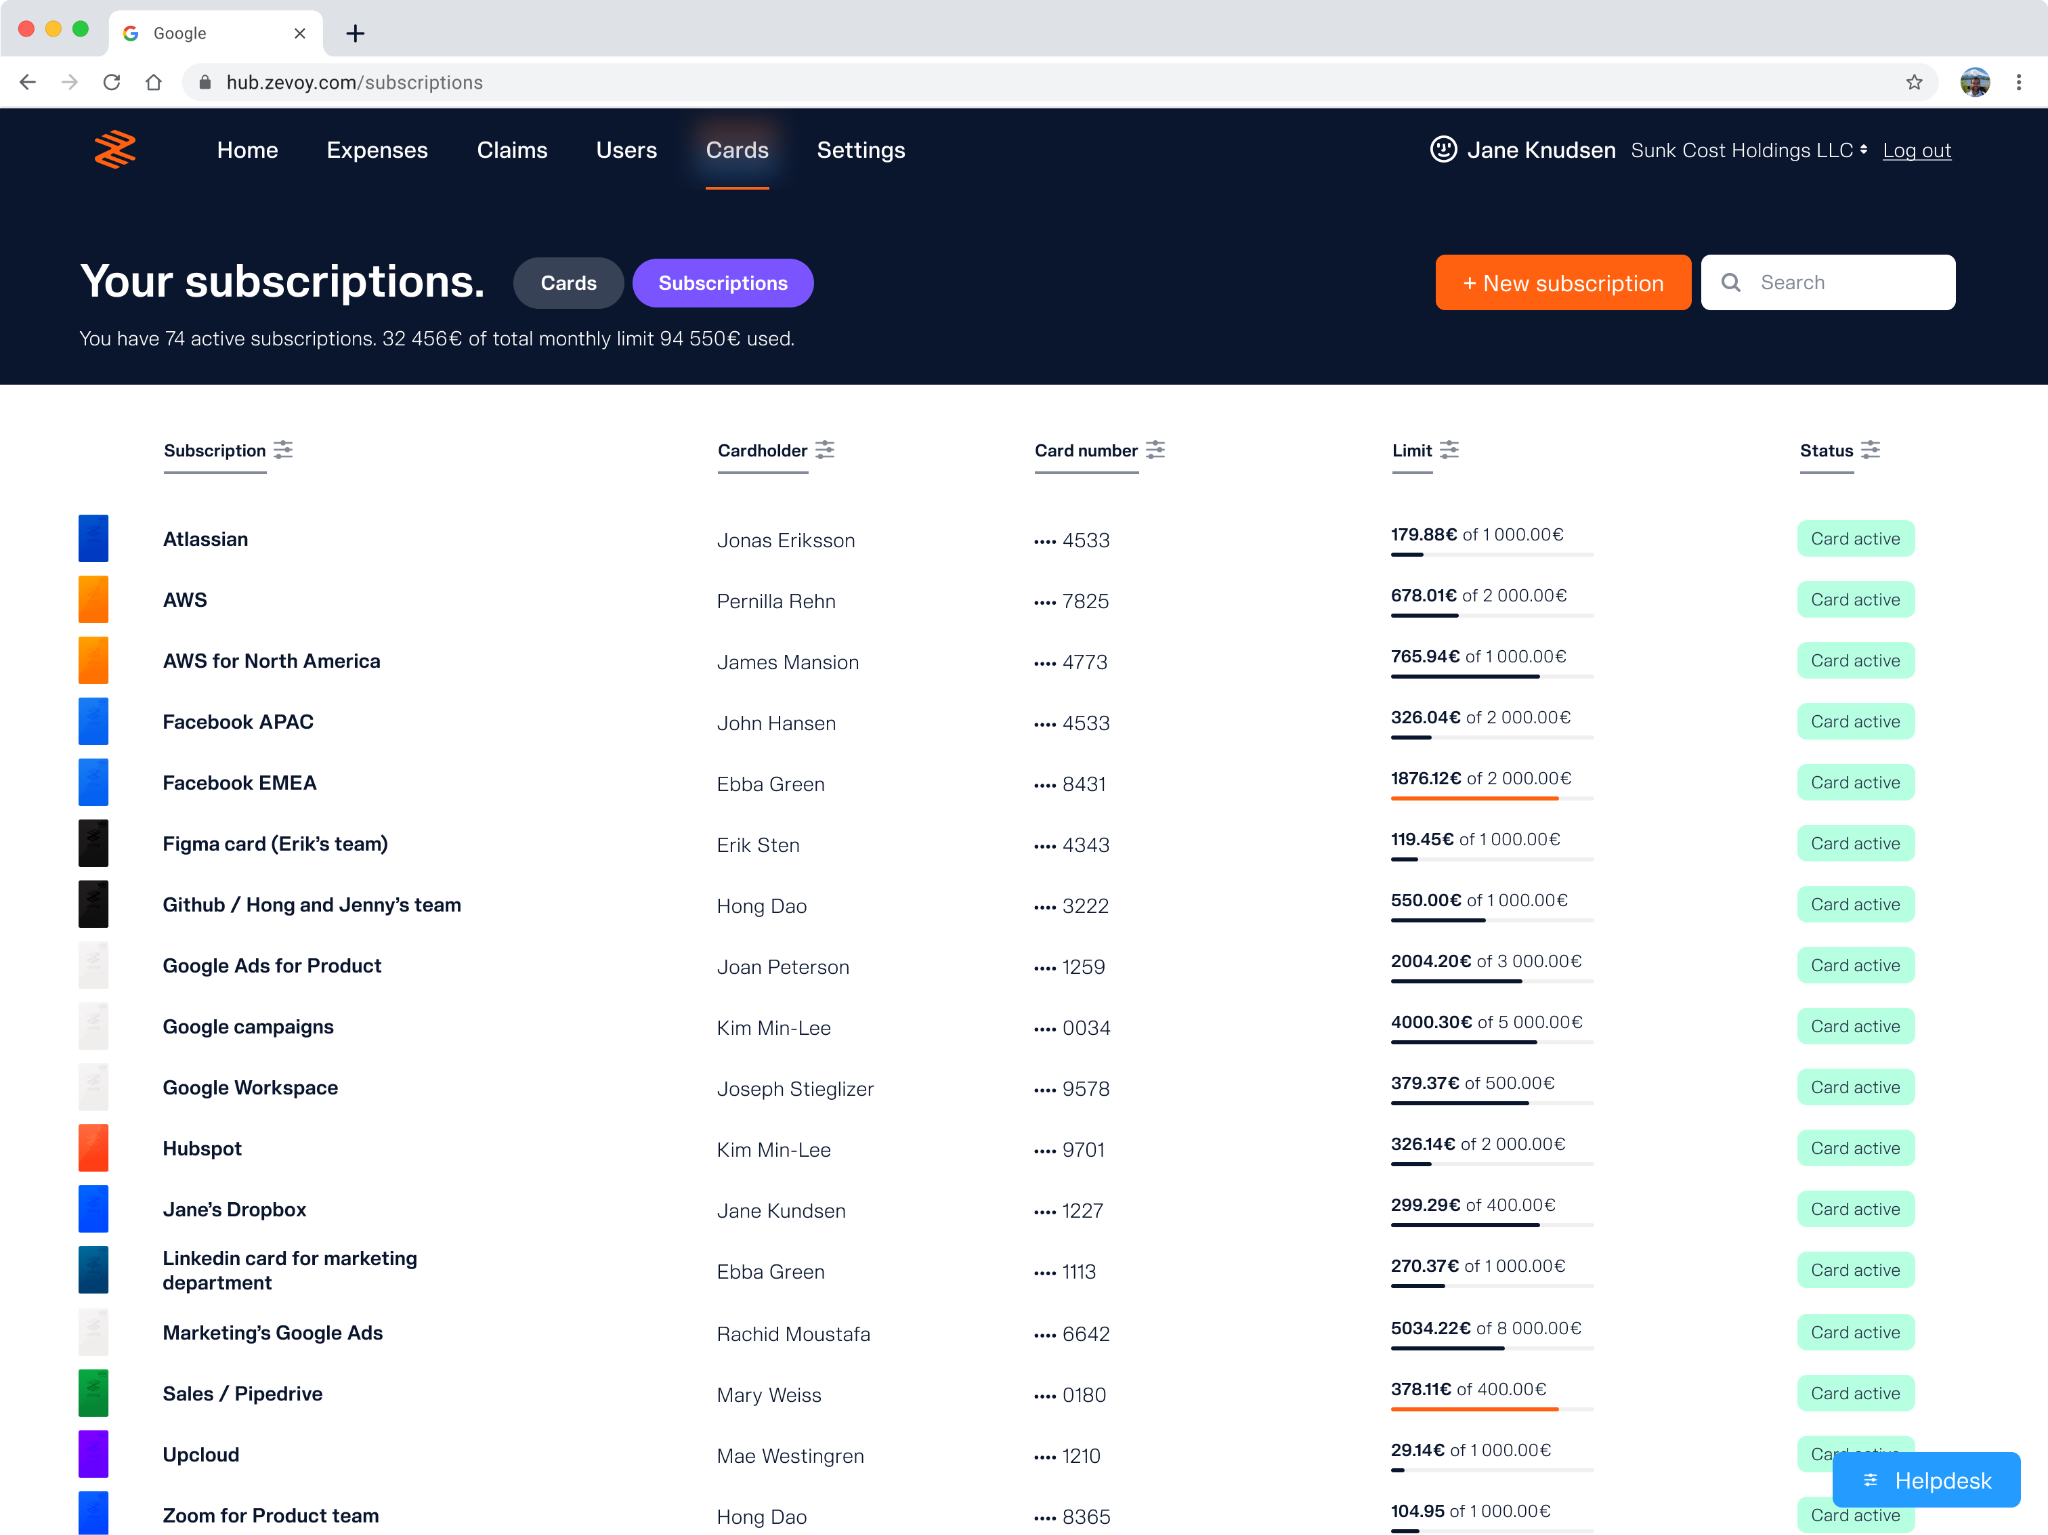Open the Github / Hong and Jenny's team subscription
Viewport: 2048px width, 1535px height.
[312, 905]
